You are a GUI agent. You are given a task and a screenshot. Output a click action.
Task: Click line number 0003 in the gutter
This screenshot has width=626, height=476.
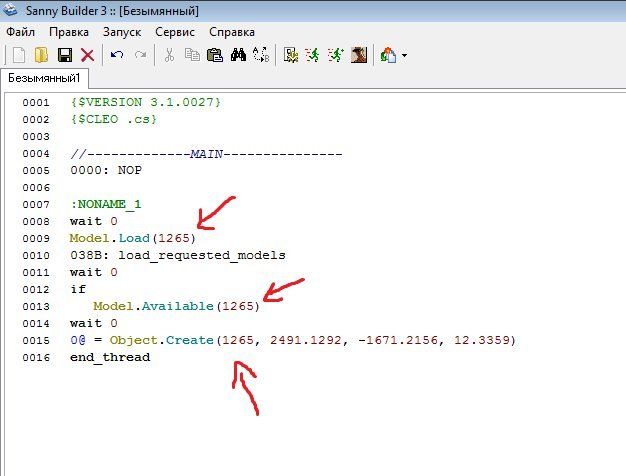[x=36, y=137]
